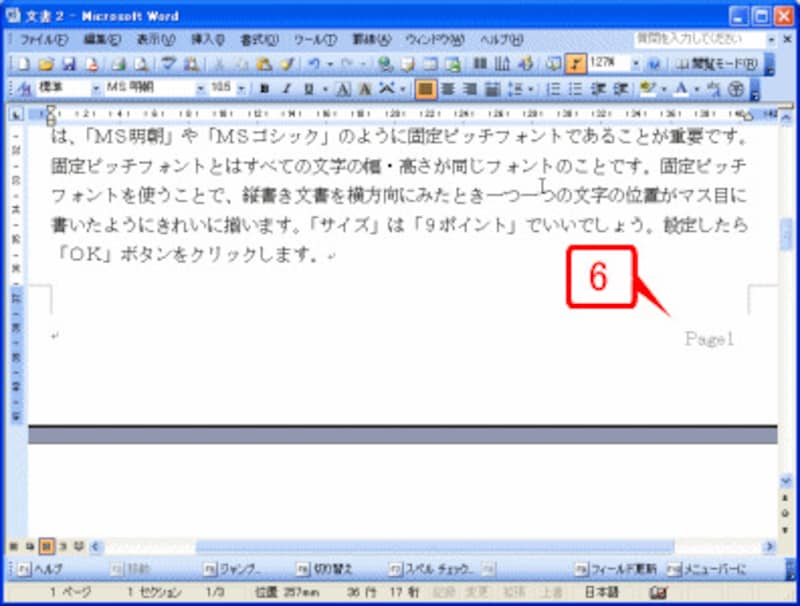
Task: Toggle italic formatting
Action: pos(287,89)
